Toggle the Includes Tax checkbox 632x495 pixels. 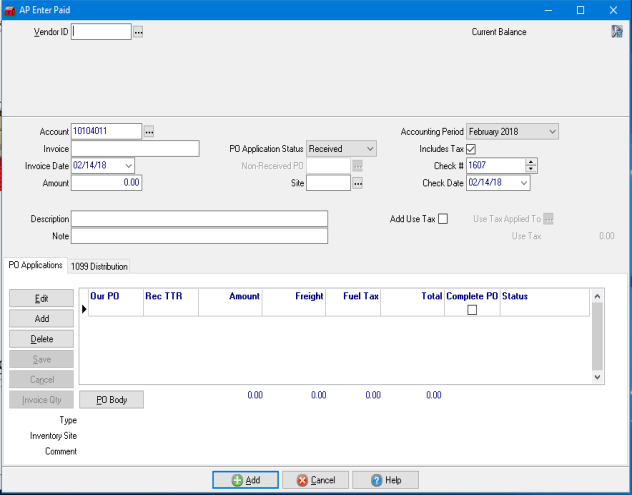pyautogui.click(x=472, y=149)
